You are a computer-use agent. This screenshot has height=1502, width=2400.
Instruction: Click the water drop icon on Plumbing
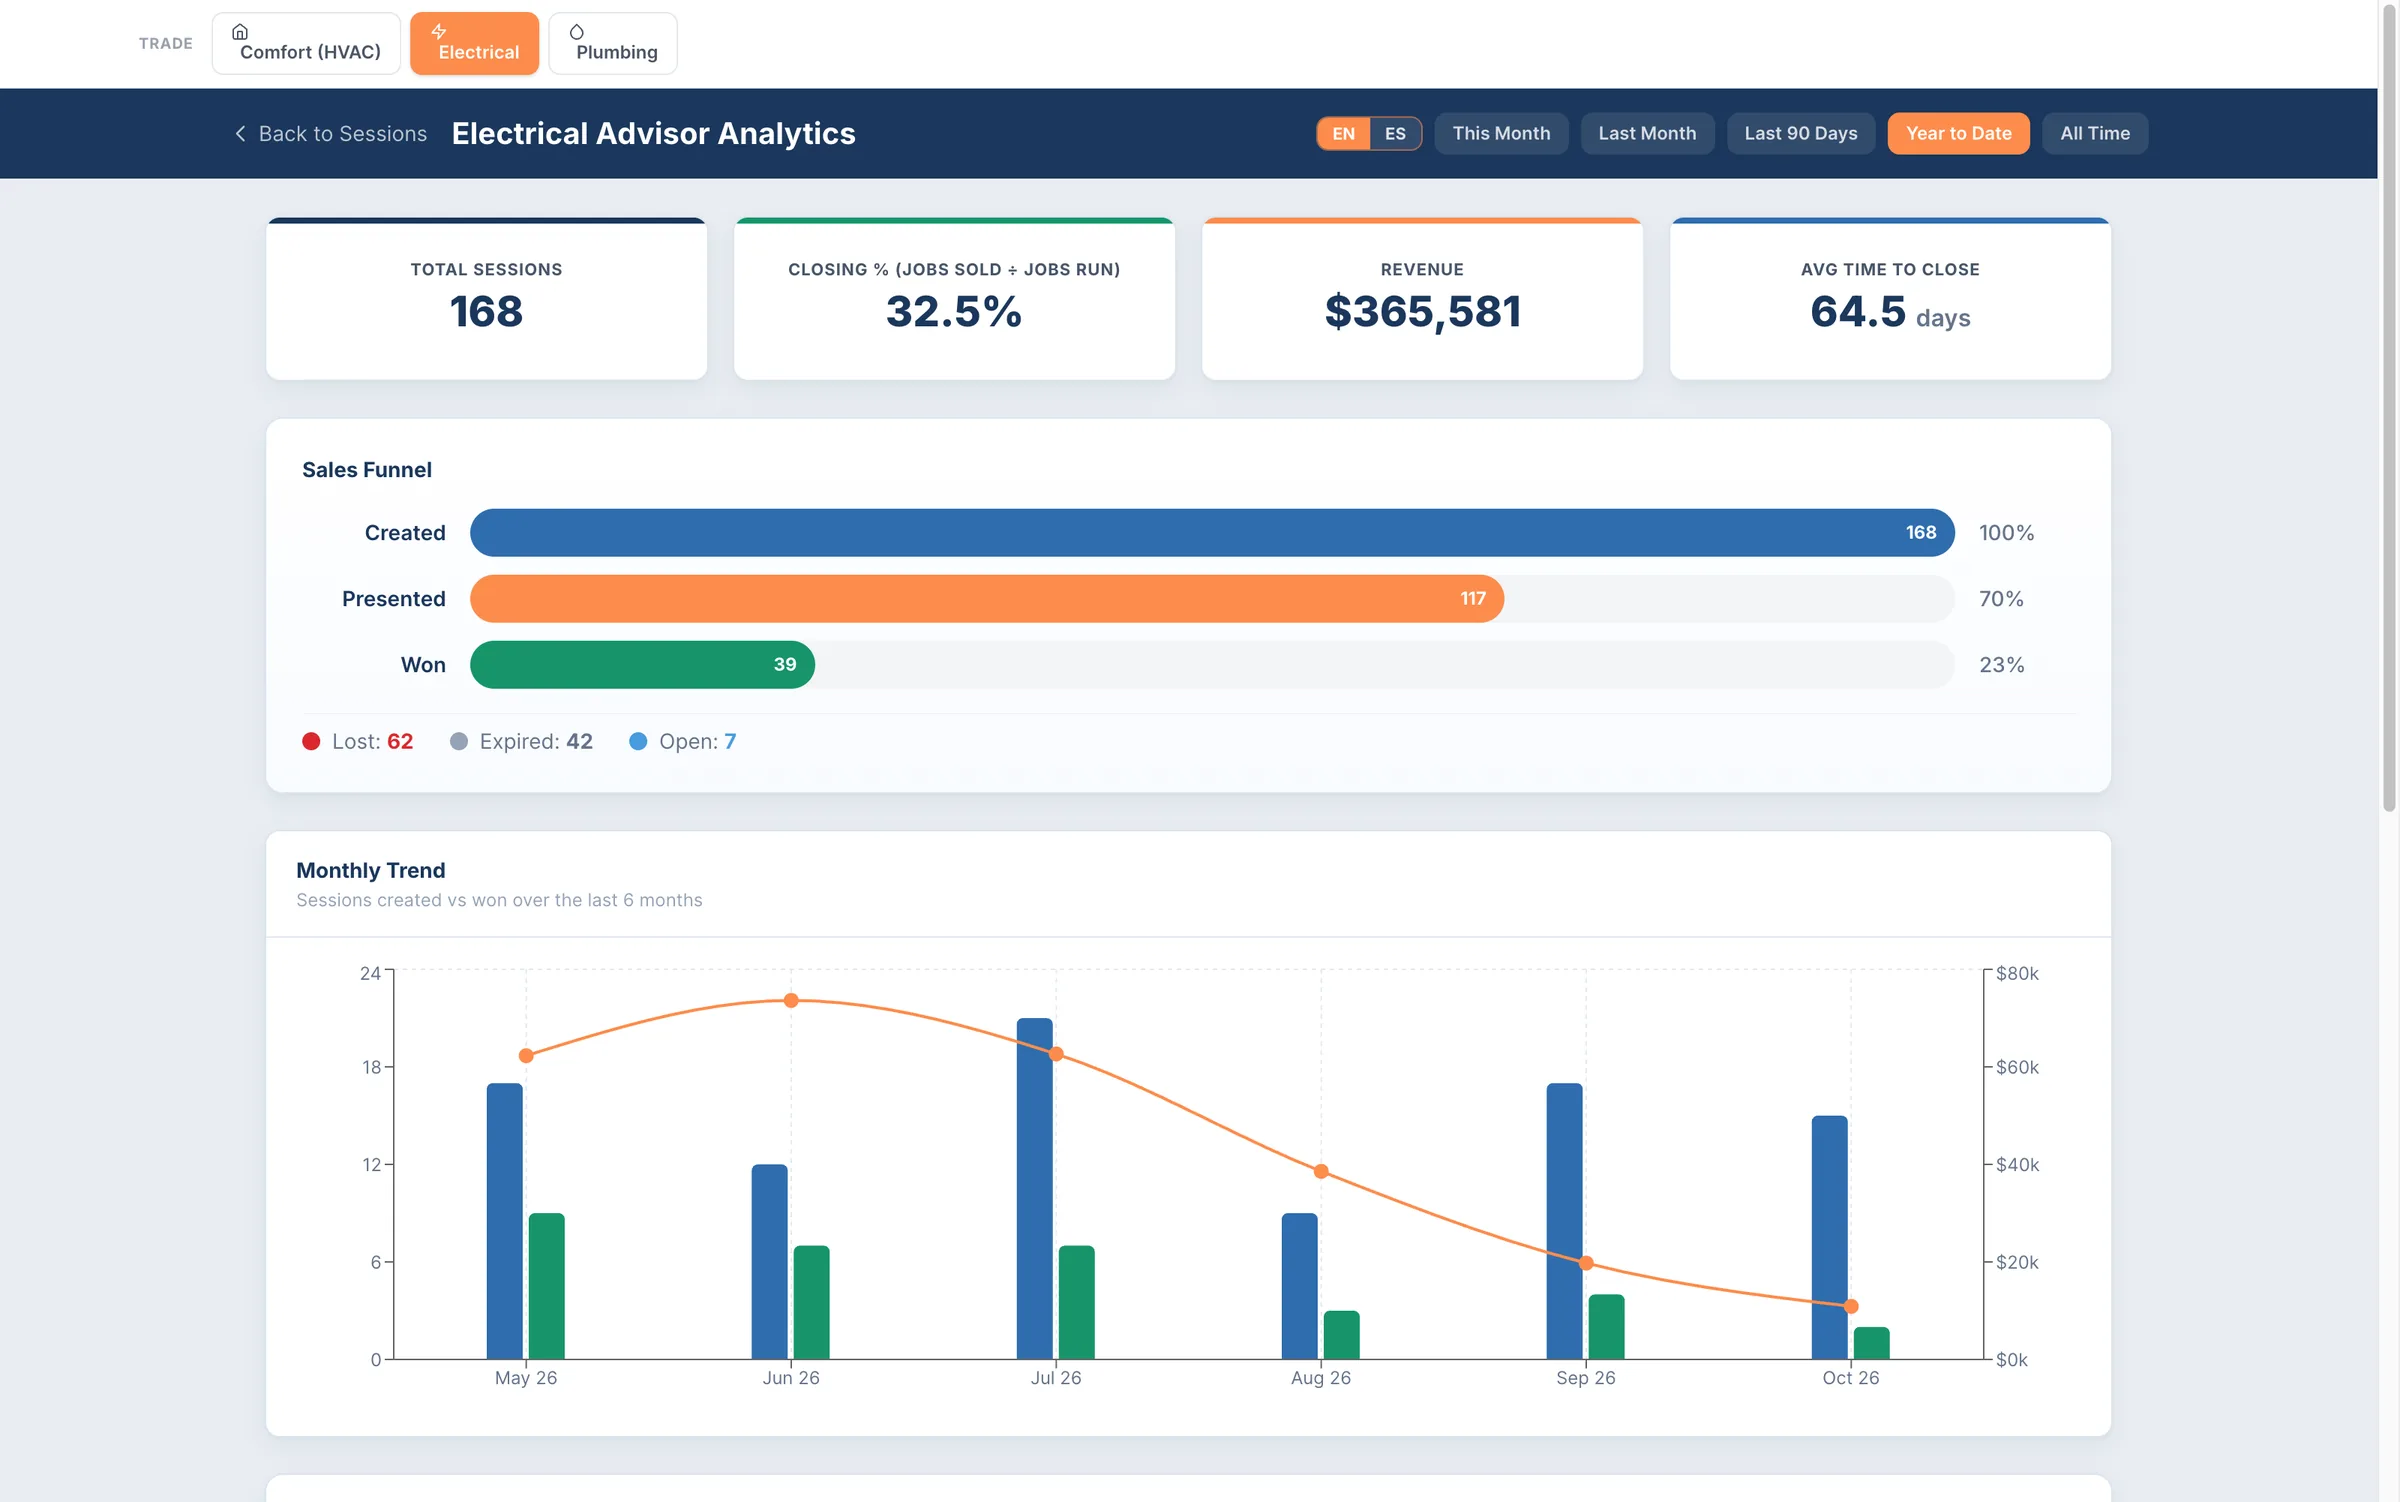click(x=576, y=32)
